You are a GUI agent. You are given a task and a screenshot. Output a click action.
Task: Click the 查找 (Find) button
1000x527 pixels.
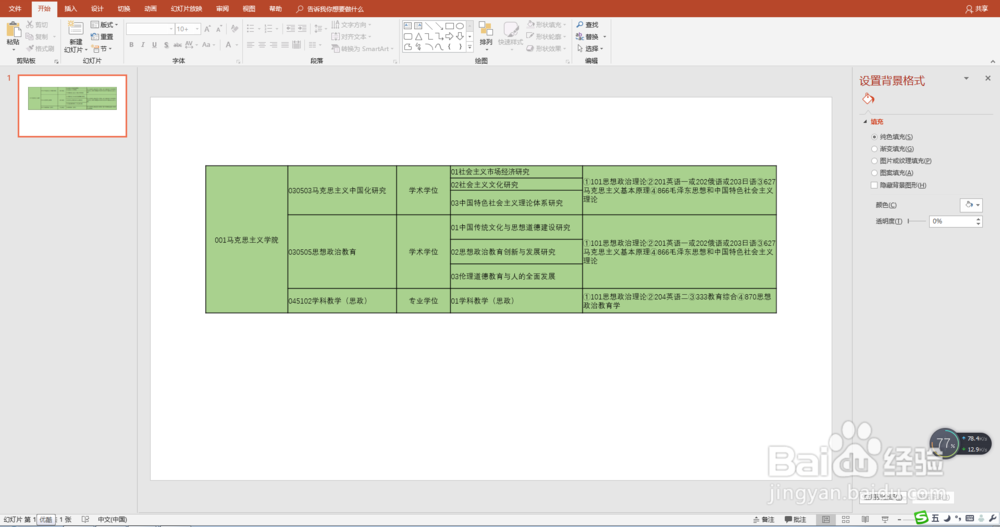point(587,25)
